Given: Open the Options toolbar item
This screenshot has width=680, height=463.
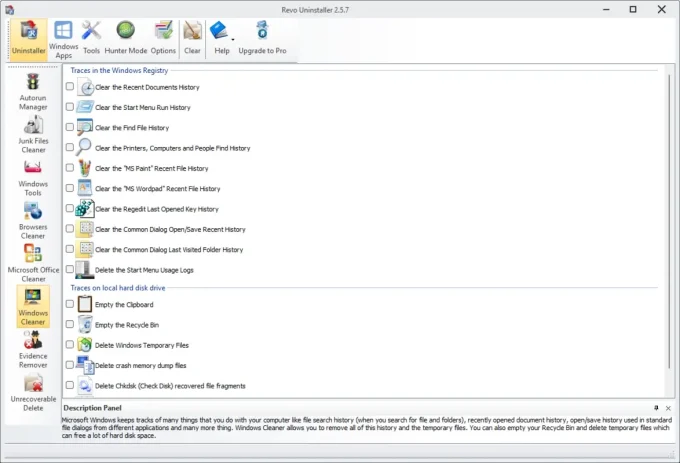Looking at the screenshot, I should pyautogui.click(x=163, y=37).
